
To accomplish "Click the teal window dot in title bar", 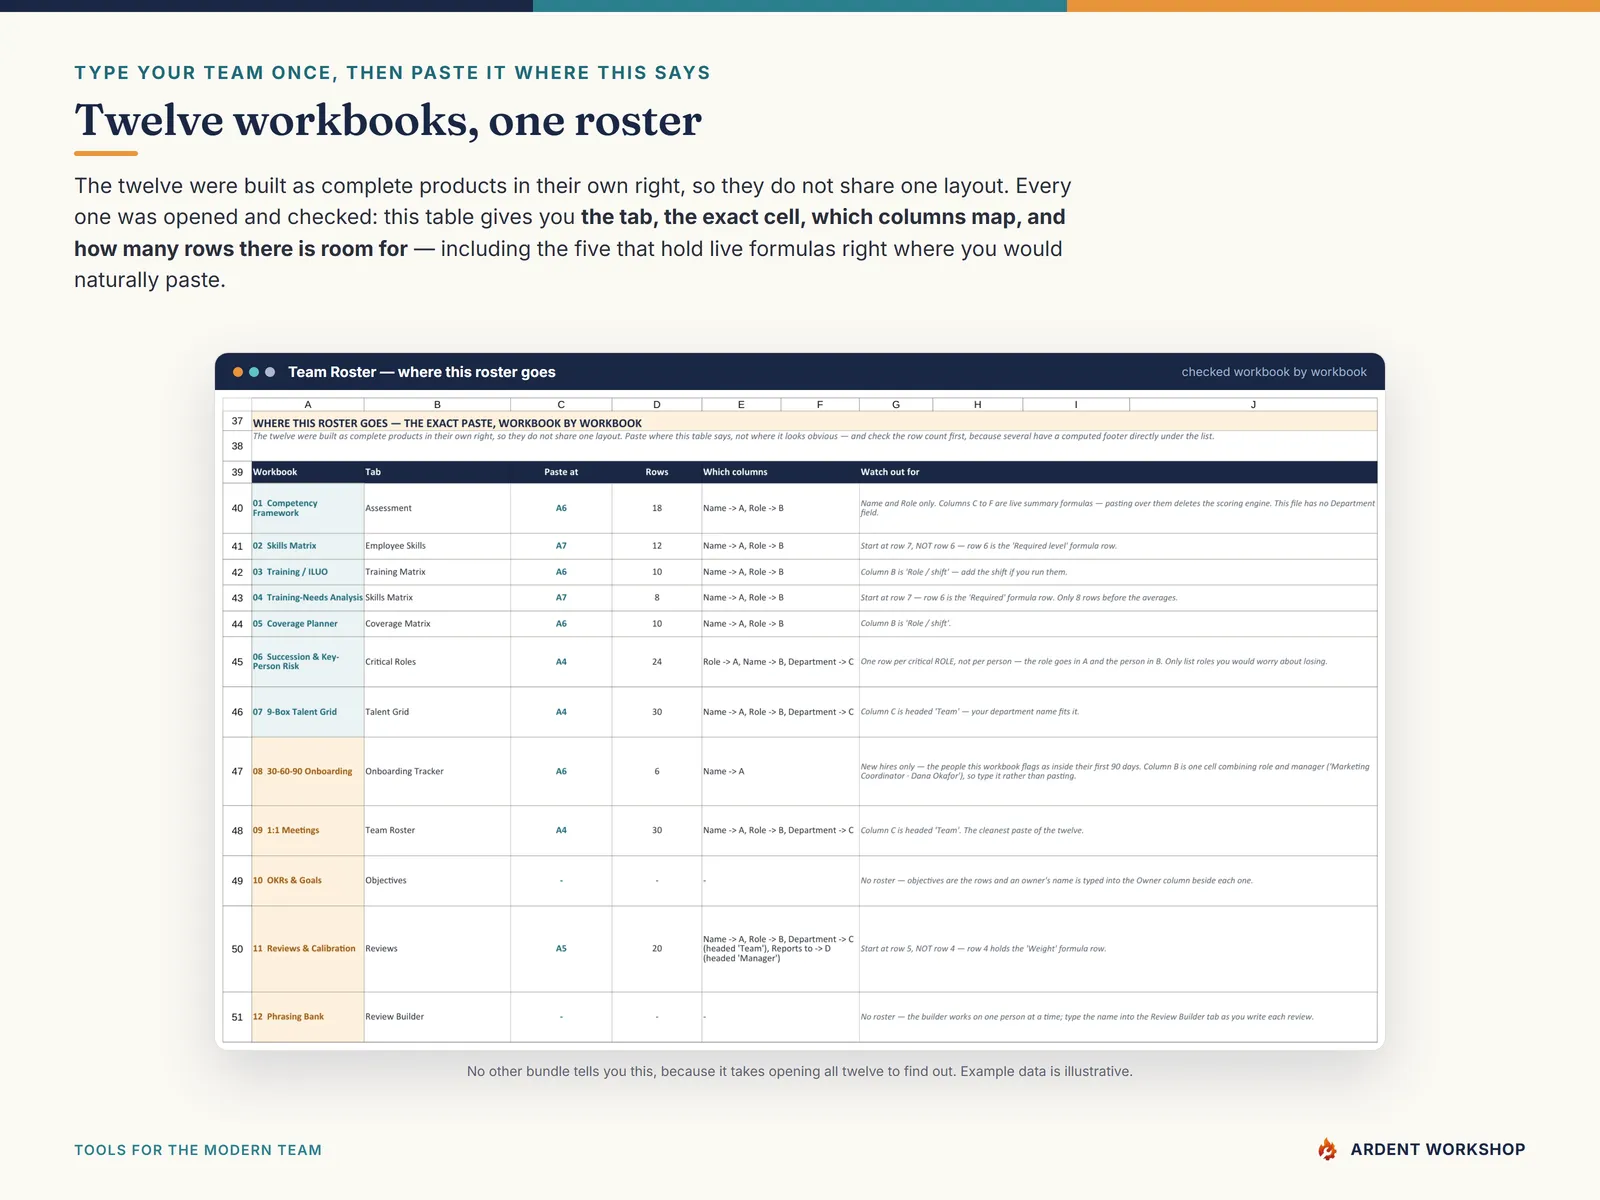I will (x=254, y=372).
